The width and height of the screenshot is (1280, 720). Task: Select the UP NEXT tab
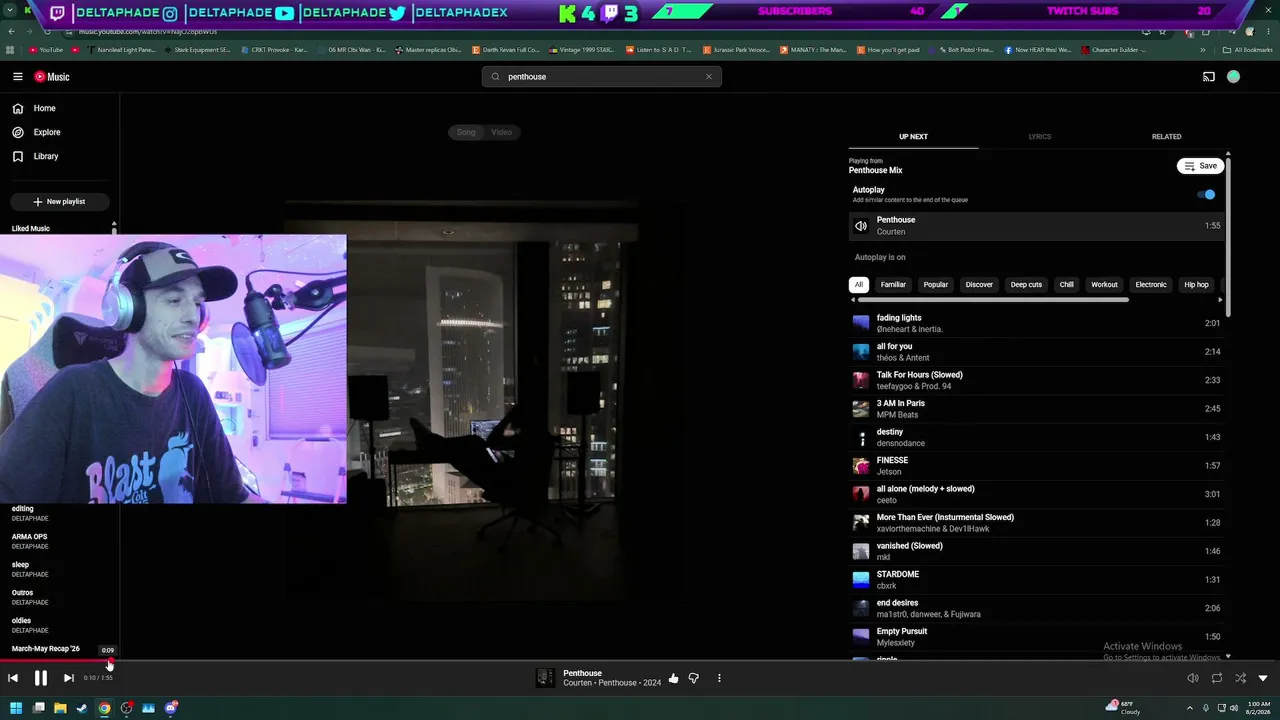(x=913, y=137)
